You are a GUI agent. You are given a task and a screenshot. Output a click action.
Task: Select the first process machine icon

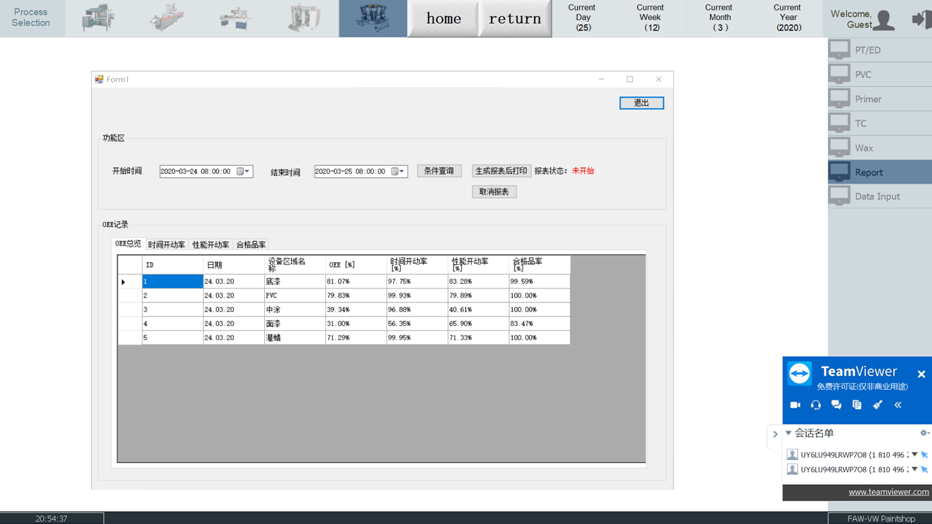click(99, 19)
